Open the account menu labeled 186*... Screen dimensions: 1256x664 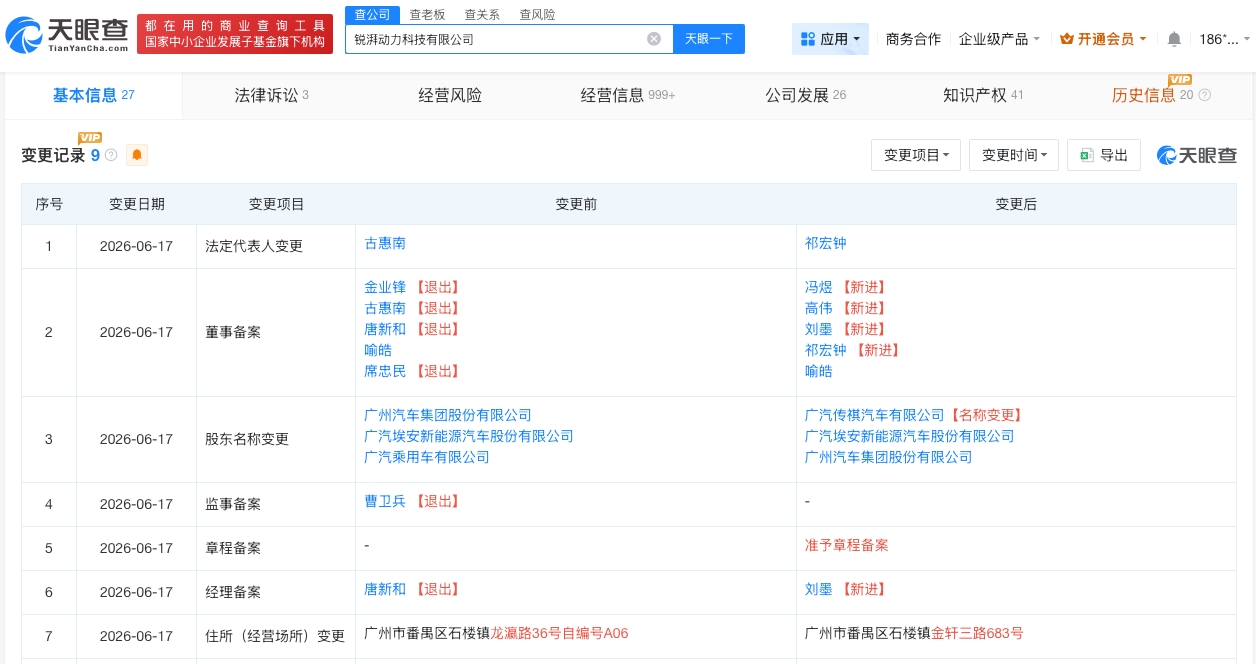pyautogui.click(x=1224, y=39)
